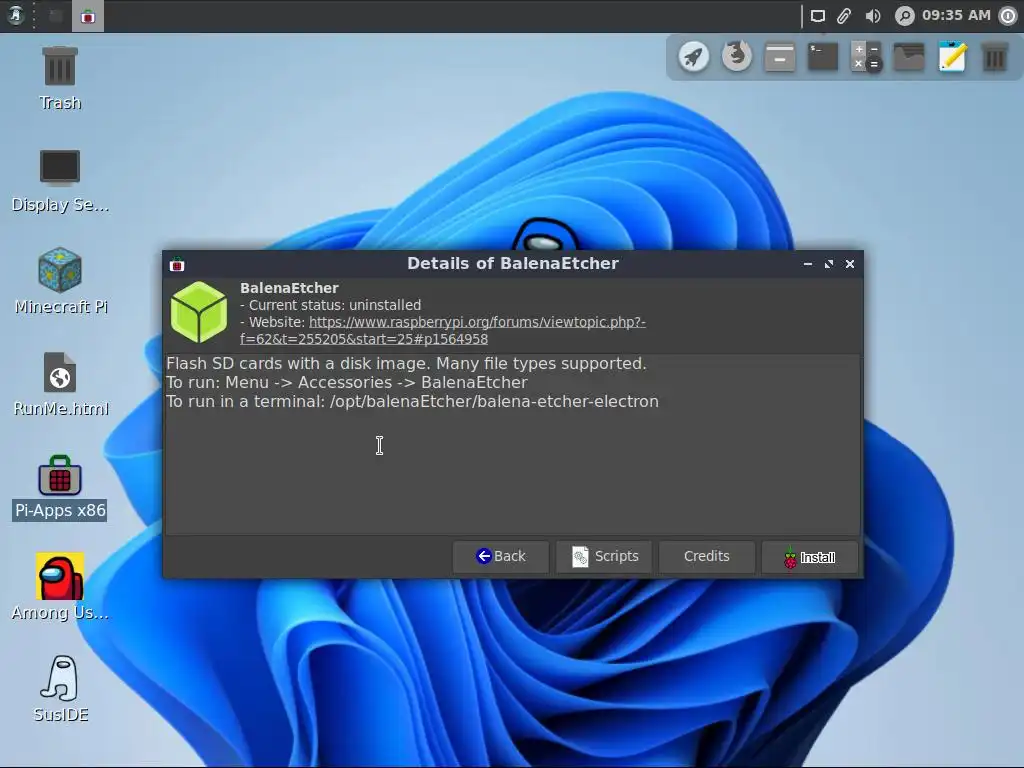This screenshot has height=768, width=1024.
Task: Click the line 'To run in a terminal' text
Action: click(x=412, y=402)
